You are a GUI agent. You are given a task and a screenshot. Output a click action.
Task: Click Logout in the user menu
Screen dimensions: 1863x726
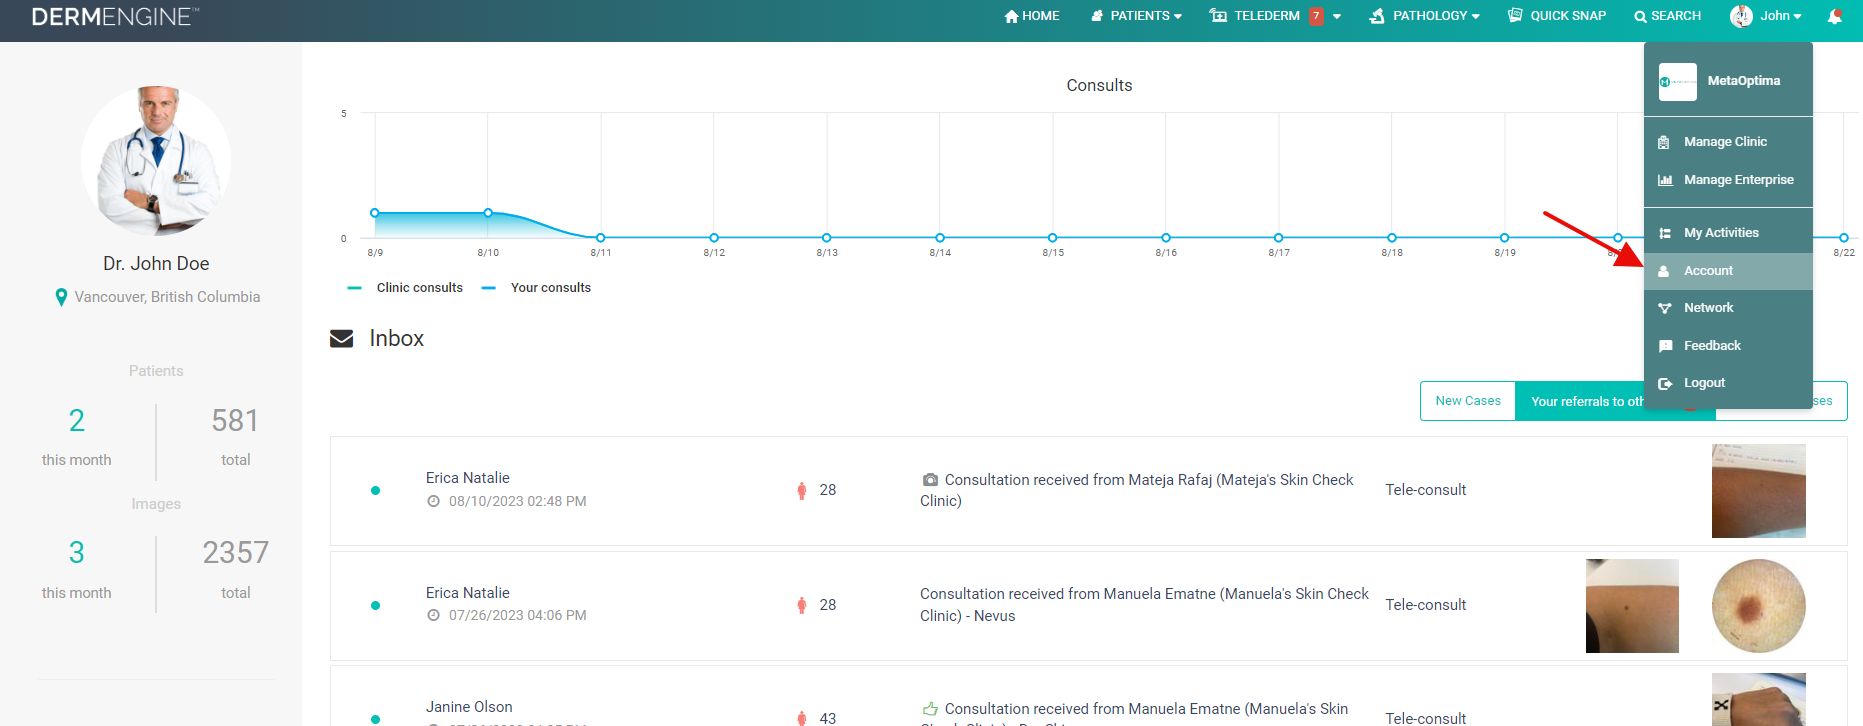pyautogui.click(x=1728, y=383)
